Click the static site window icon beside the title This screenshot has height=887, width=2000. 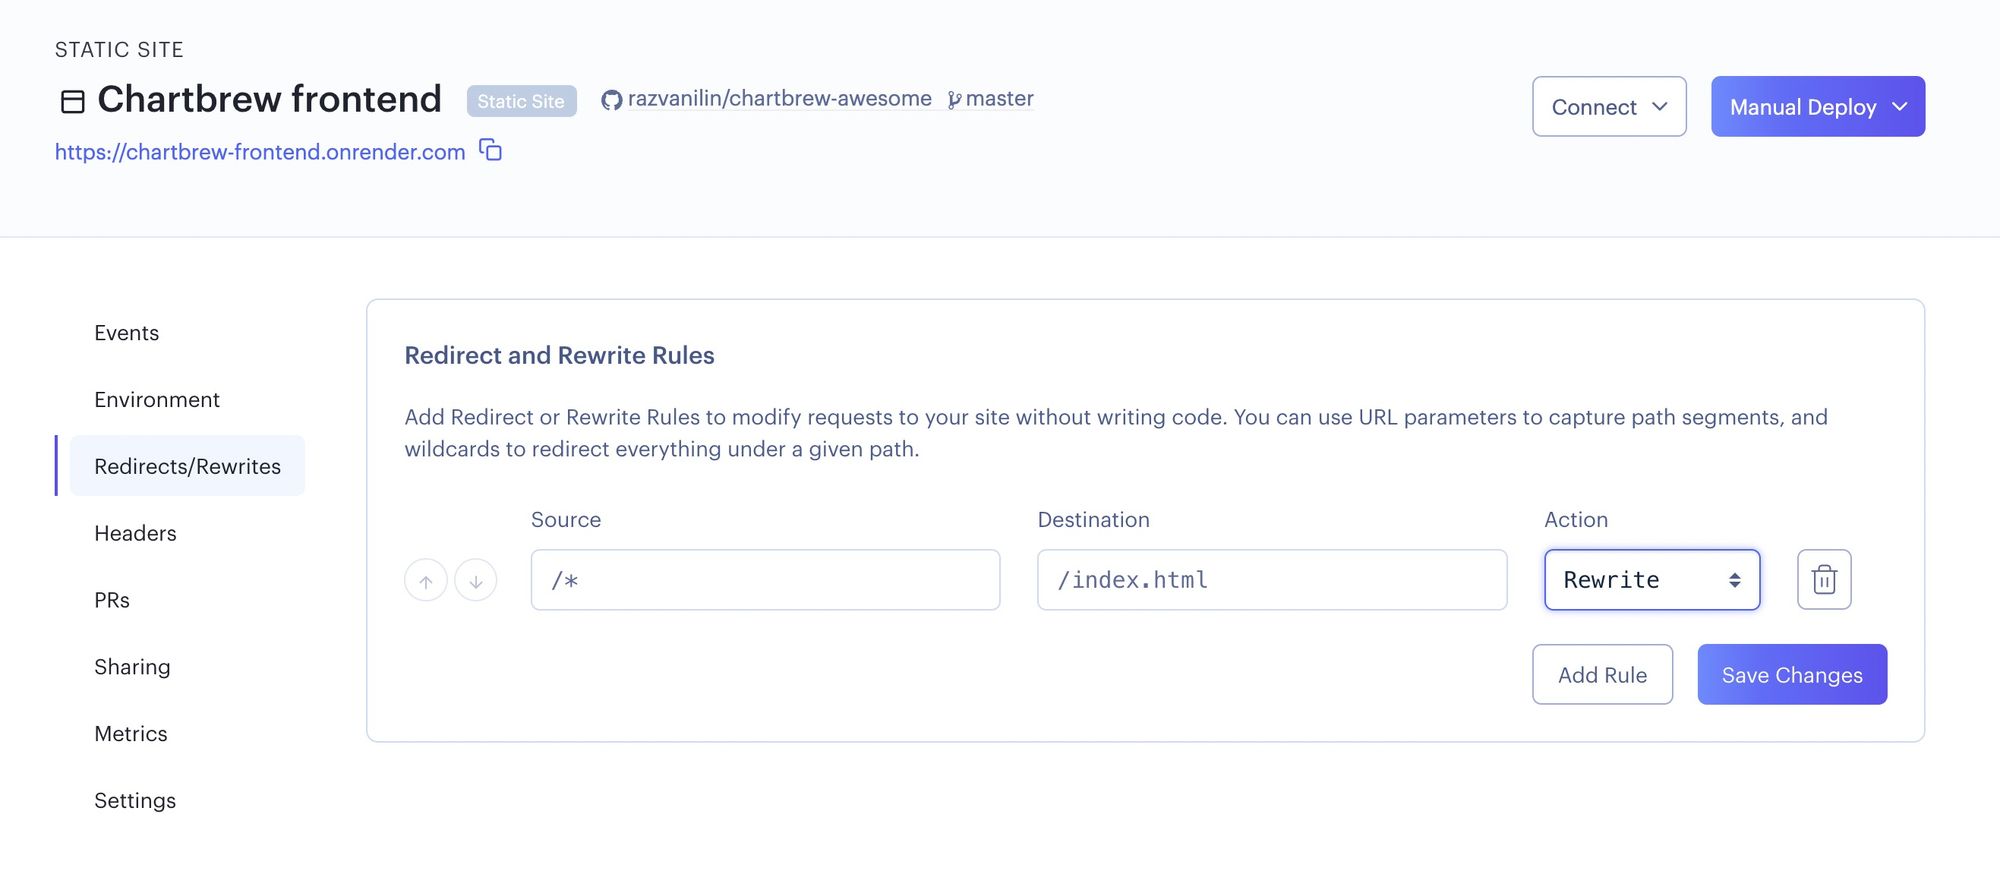pyautogui.click(x=72, y=101)
